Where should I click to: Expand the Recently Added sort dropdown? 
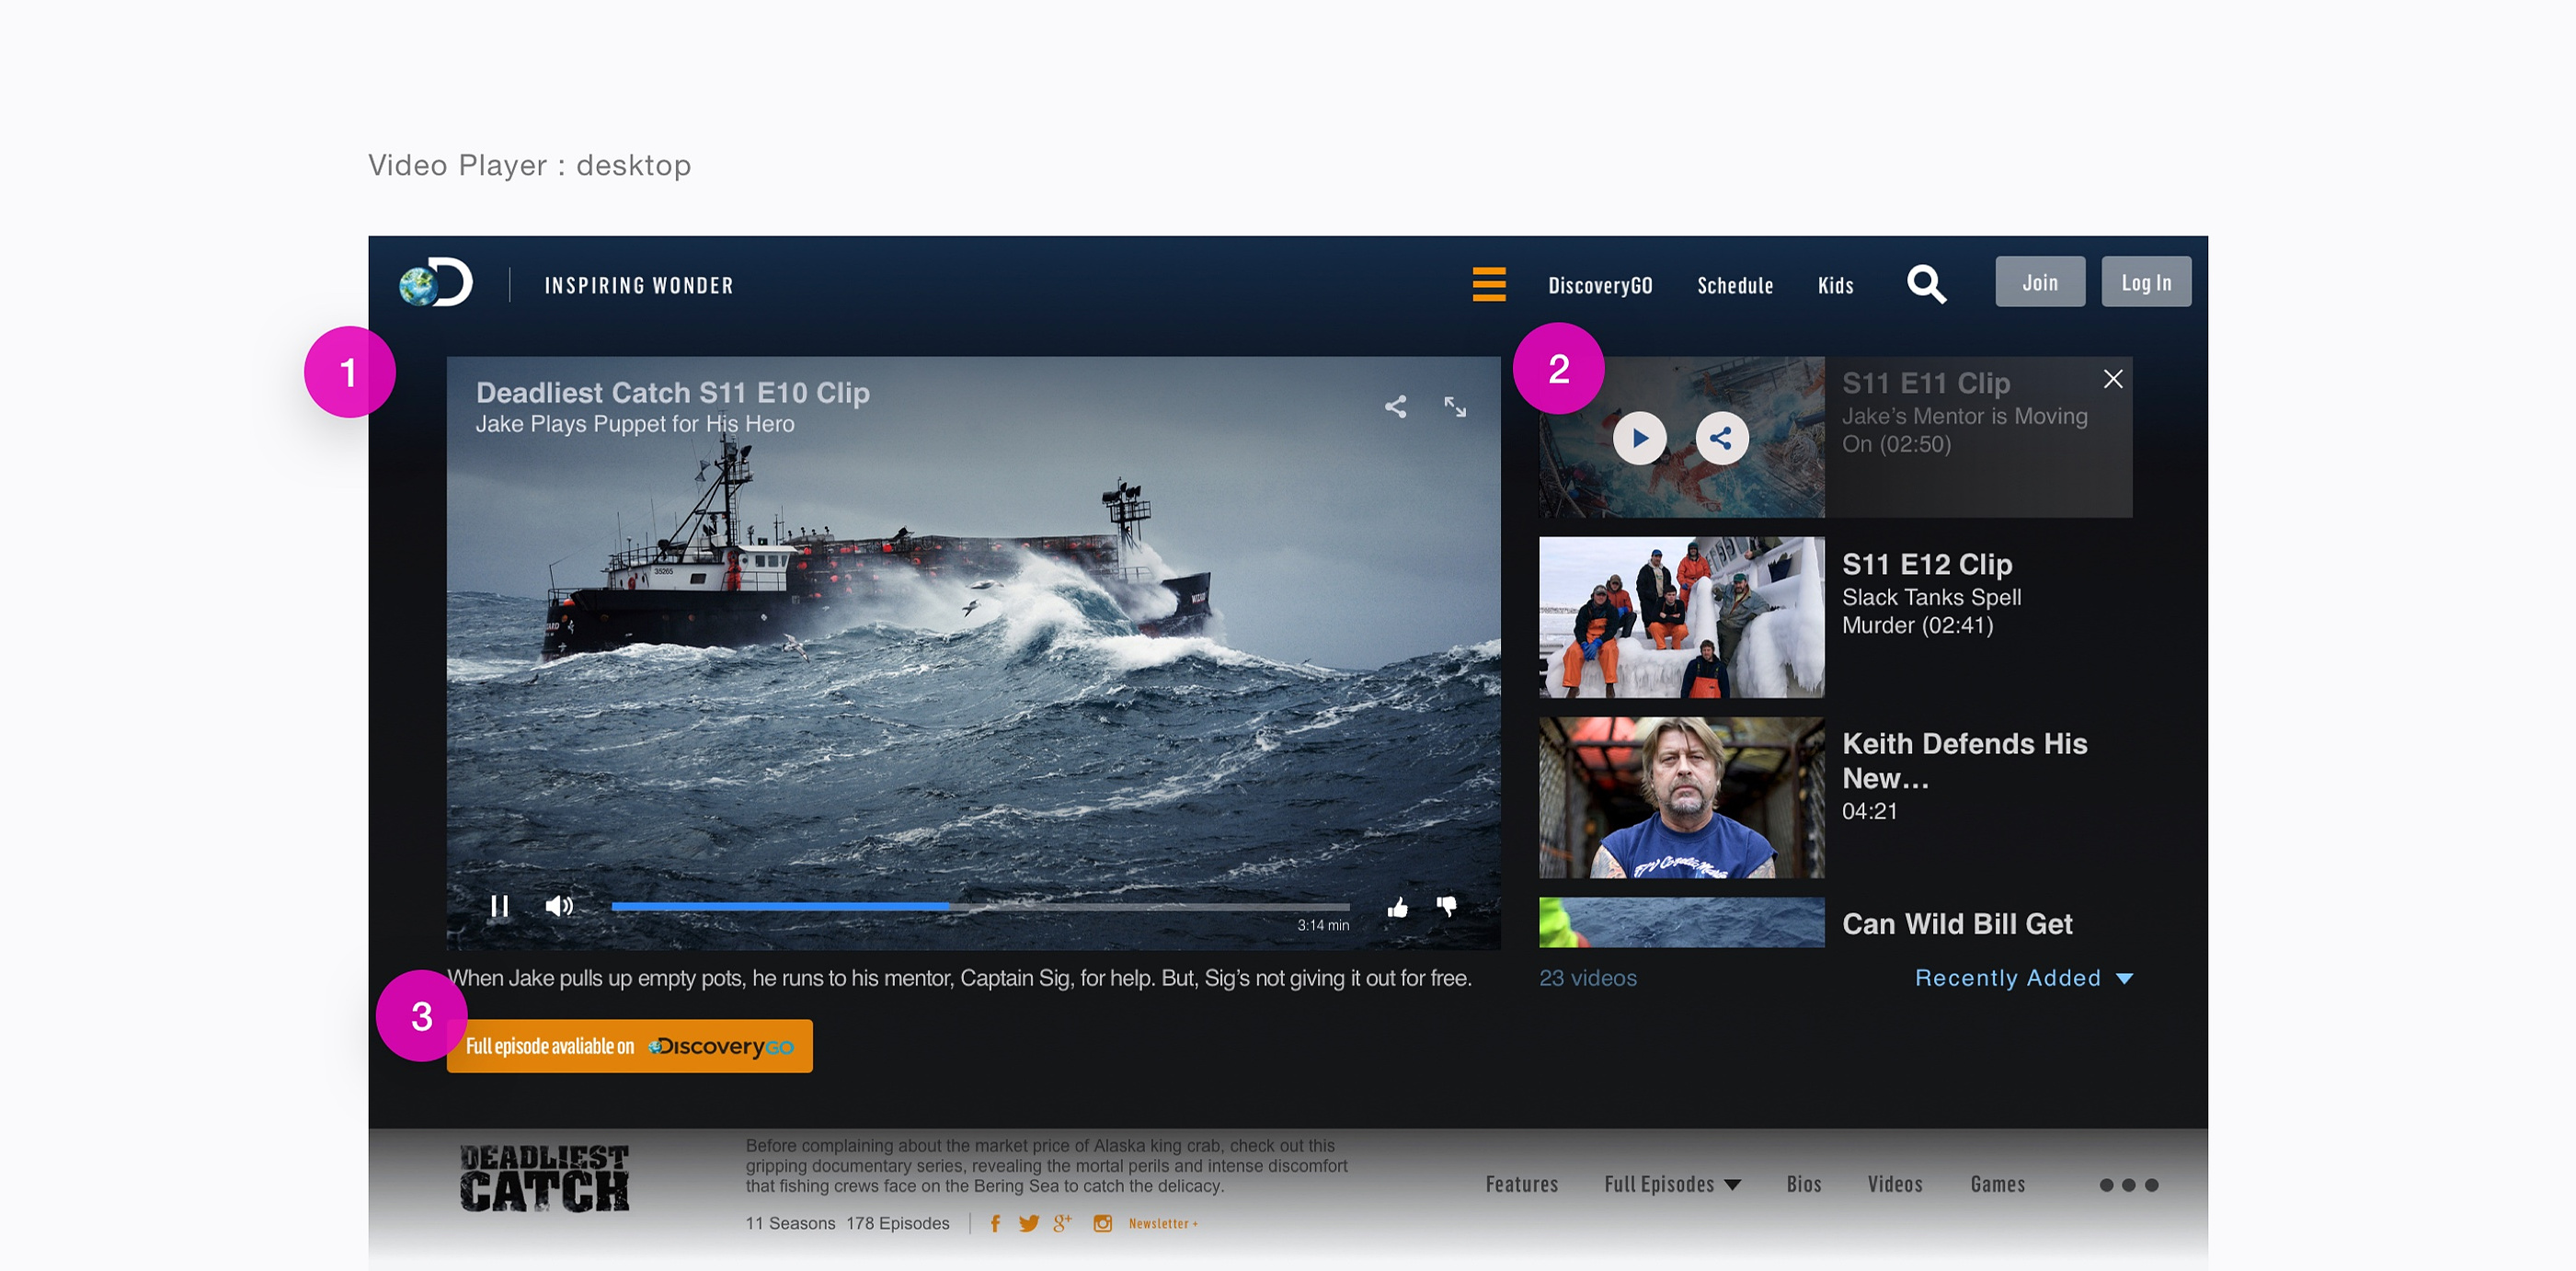(2024, 978)
